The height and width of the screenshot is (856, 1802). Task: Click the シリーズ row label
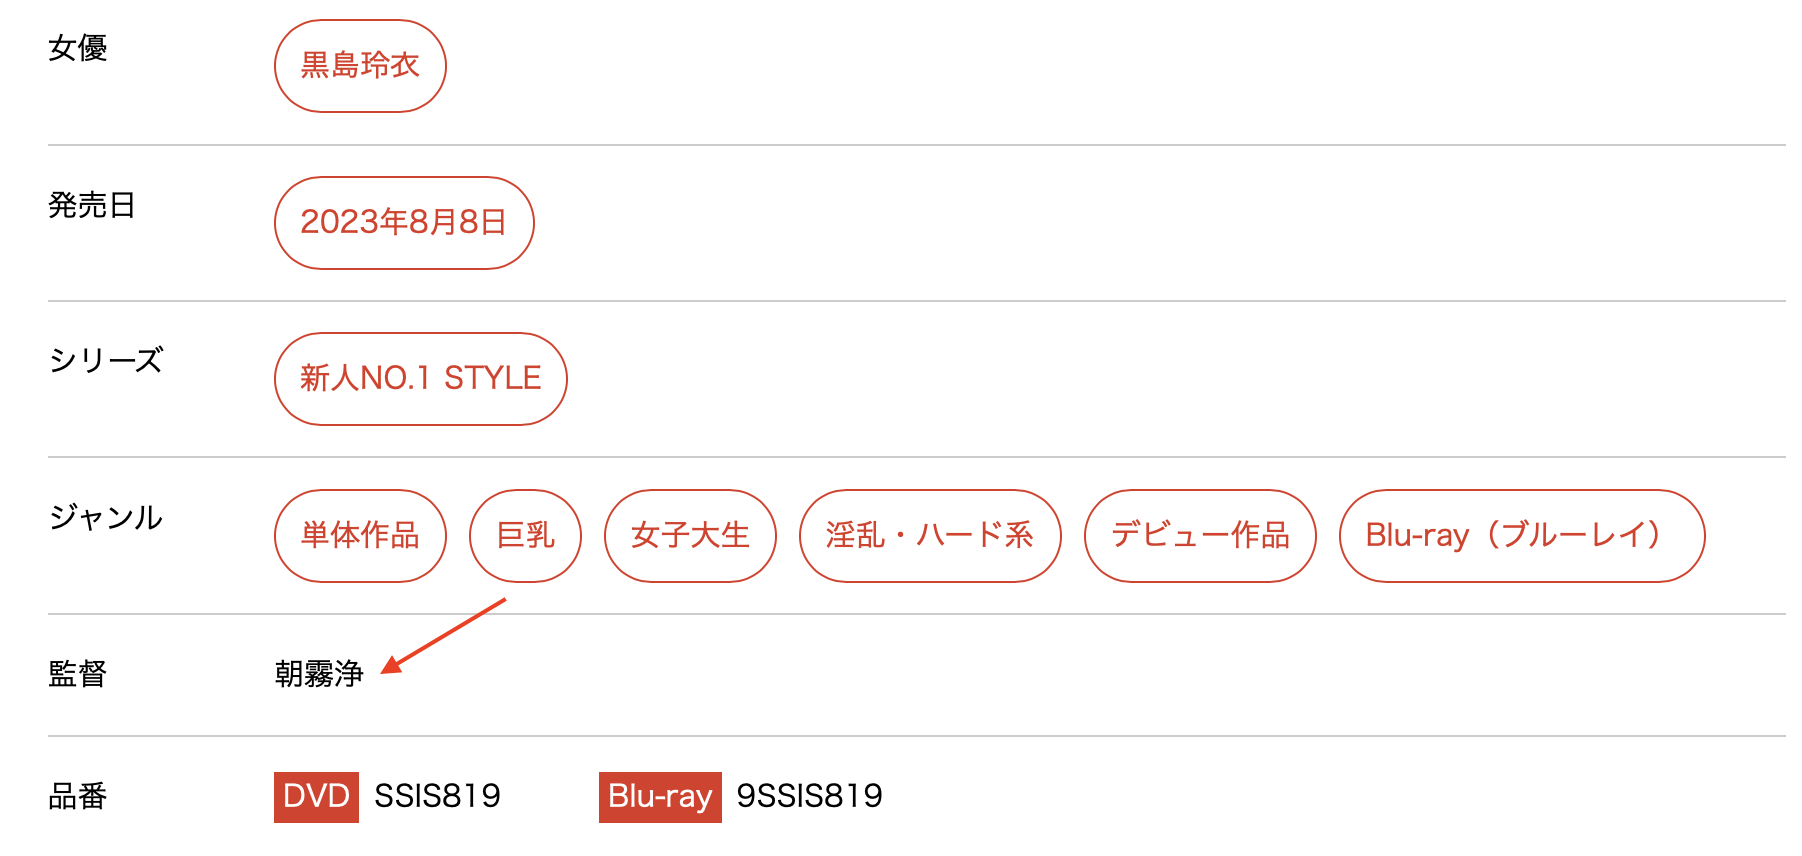[x=106, y=361]
